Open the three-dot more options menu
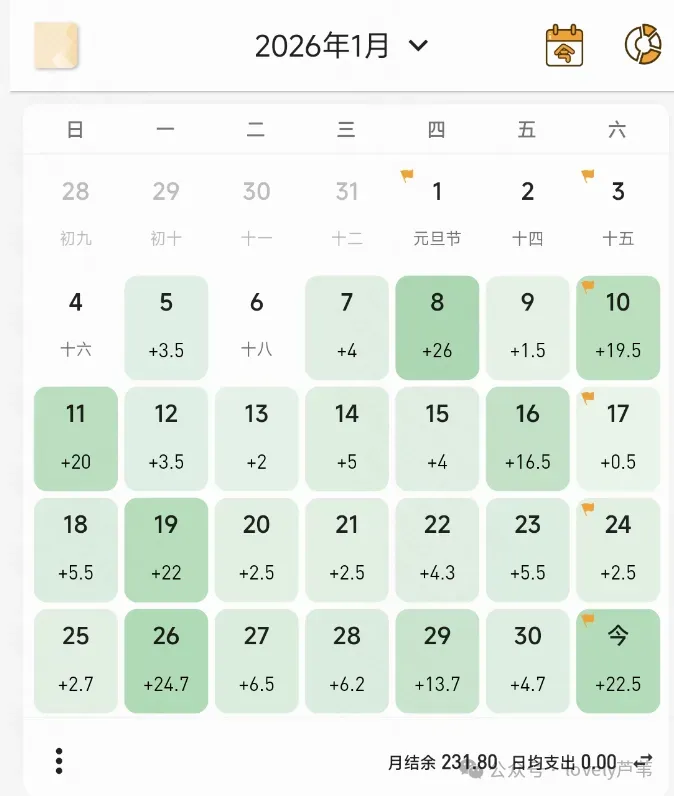This screenshot has width=674, height=796. point(59,761)
